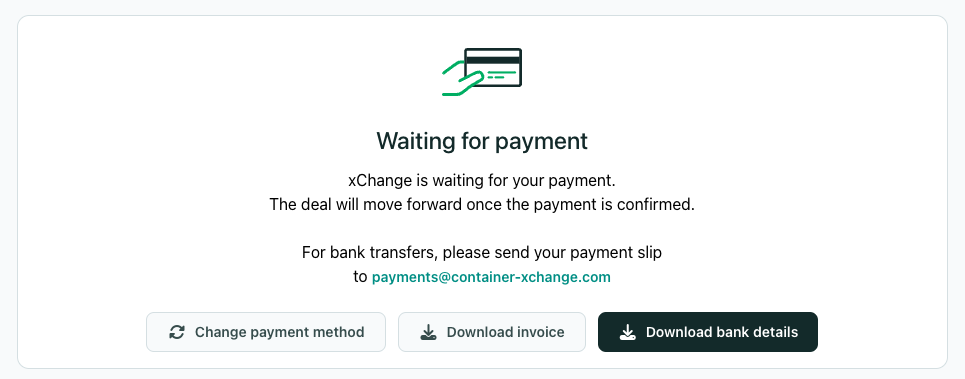This screenshot has width=965, height=379.
Task: Click the green hand outline graphic
Action: point(462,78)
